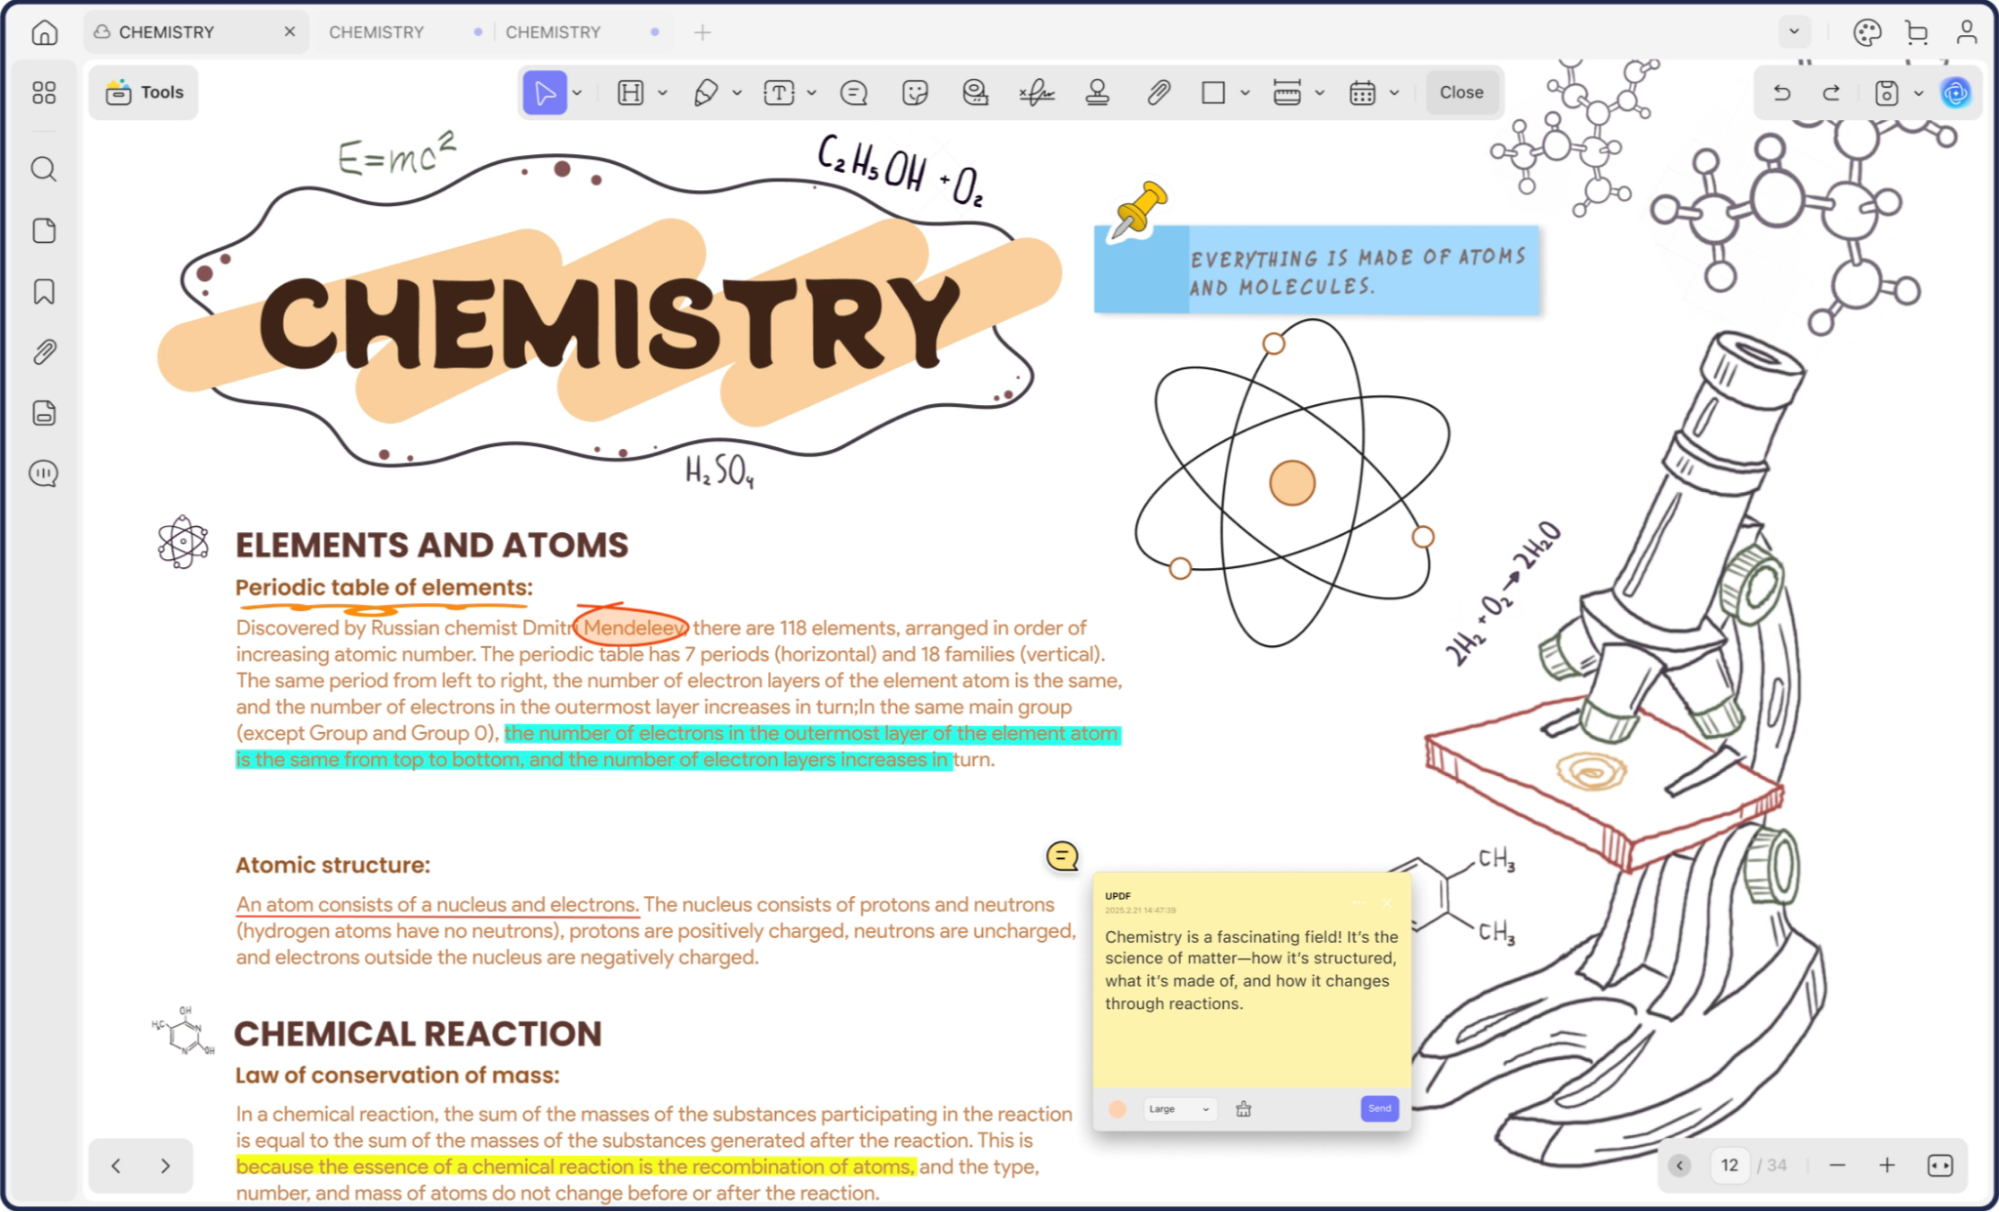Expand the shape rectangle tool dropdown
The height and width of the screenshot is (1212, 1999).
(x=1245, y=93)
